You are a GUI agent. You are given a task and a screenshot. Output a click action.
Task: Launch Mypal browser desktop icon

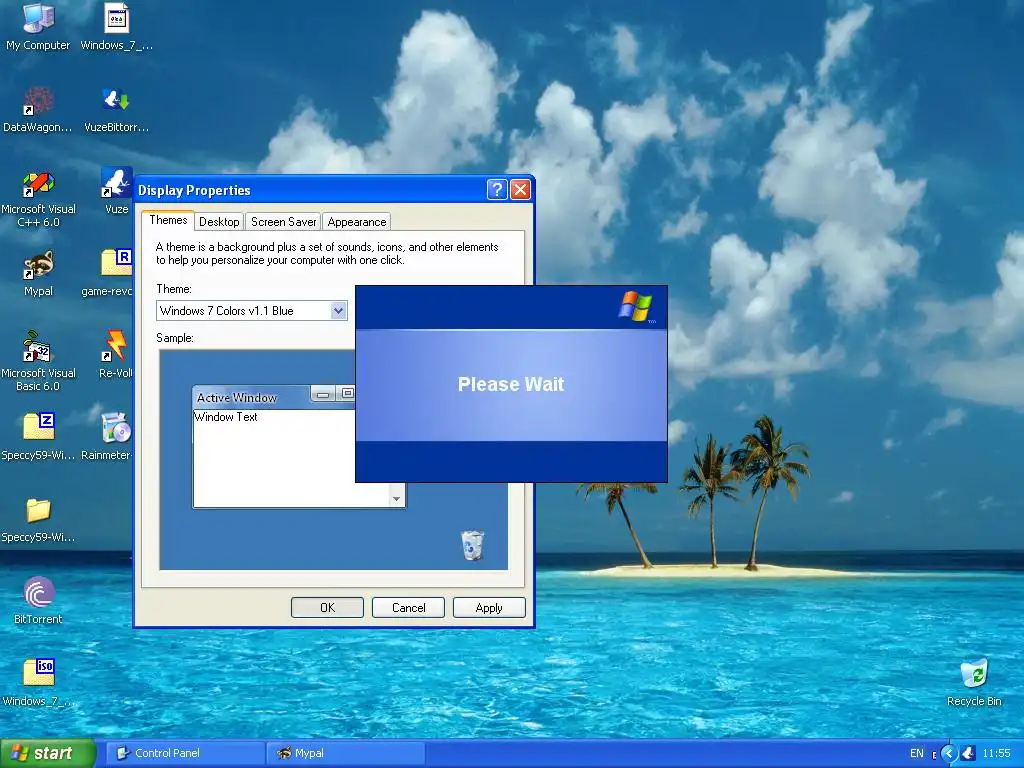[38, 273]
